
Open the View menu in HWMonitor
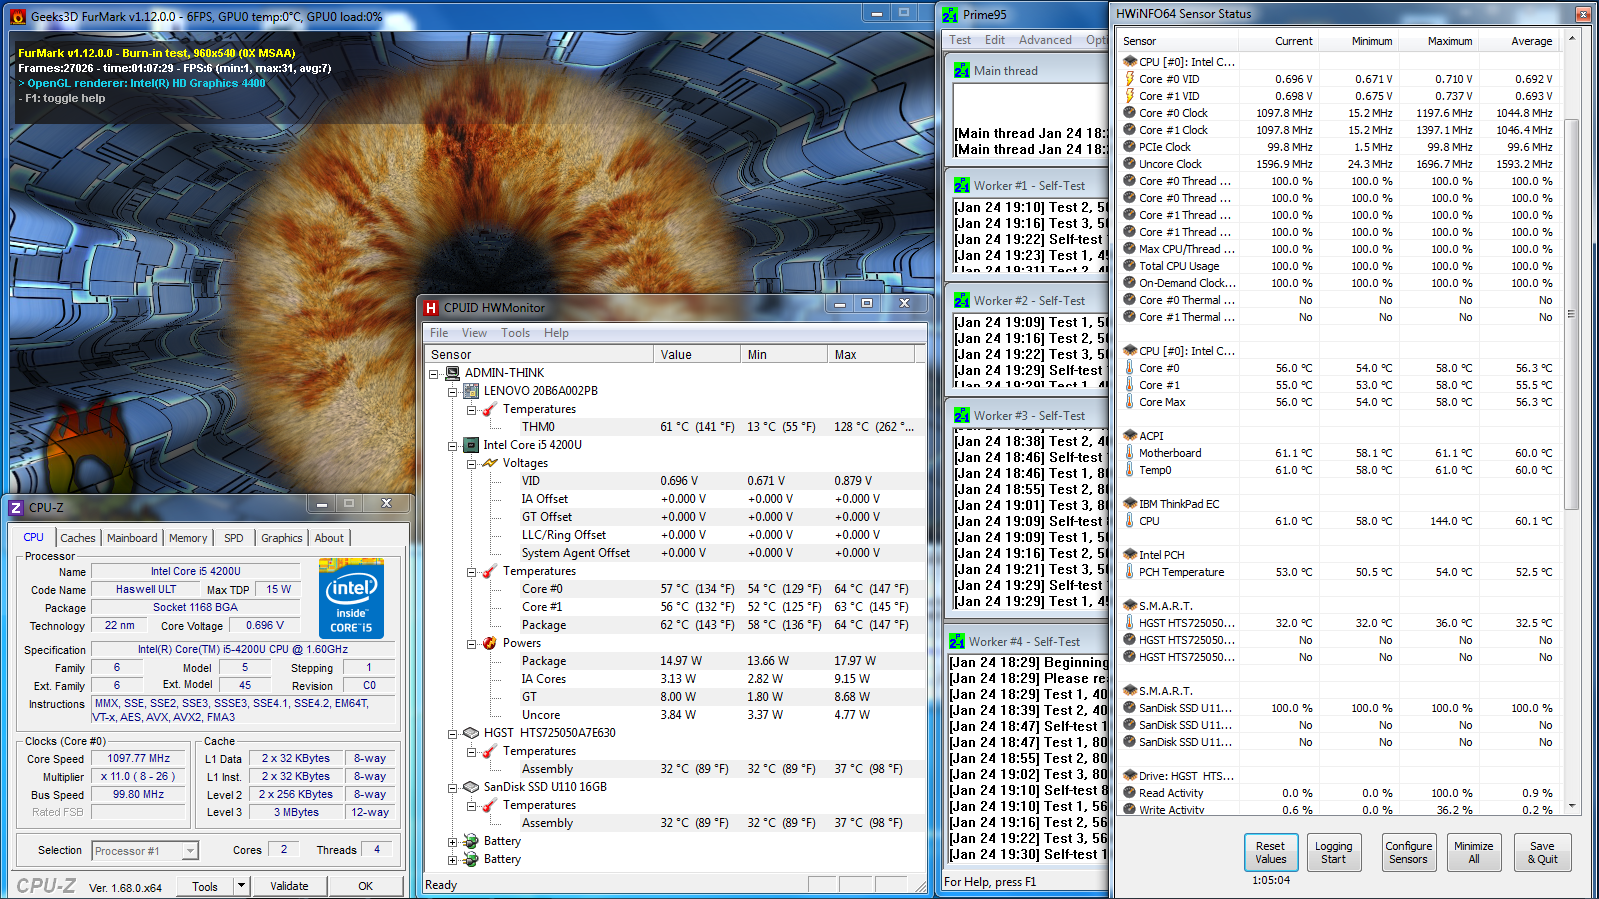474,333
